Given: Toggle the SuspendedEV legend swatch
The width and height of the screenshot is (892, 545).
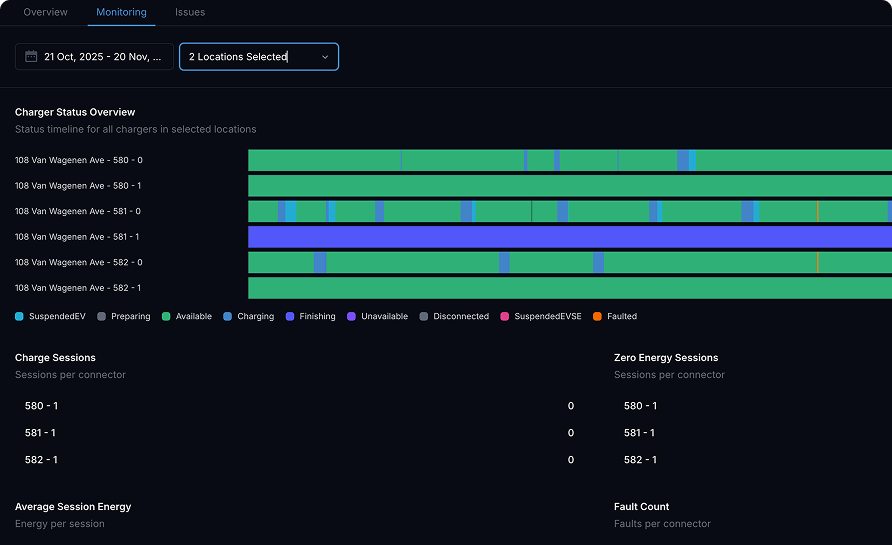Looking at the screenshot, I should (20, 316).
